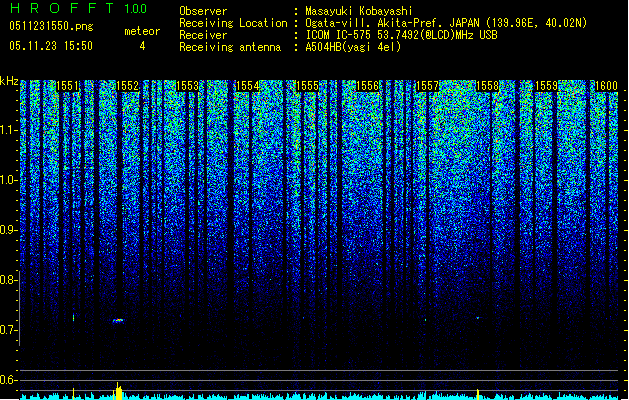This screenshot has width=629, height=400.
Task: Click the bright meteor echo near 1552
Action: click(x=118, y=321)
